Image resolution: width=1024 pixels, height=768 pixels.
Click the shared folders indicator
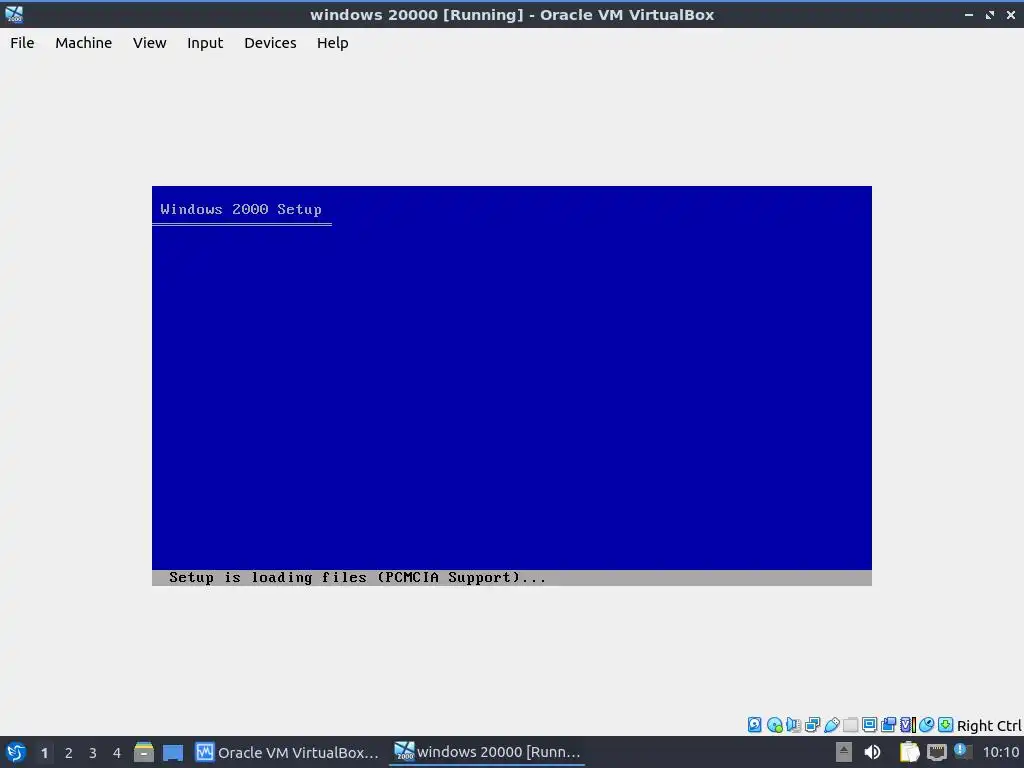(x=850, y=725)
